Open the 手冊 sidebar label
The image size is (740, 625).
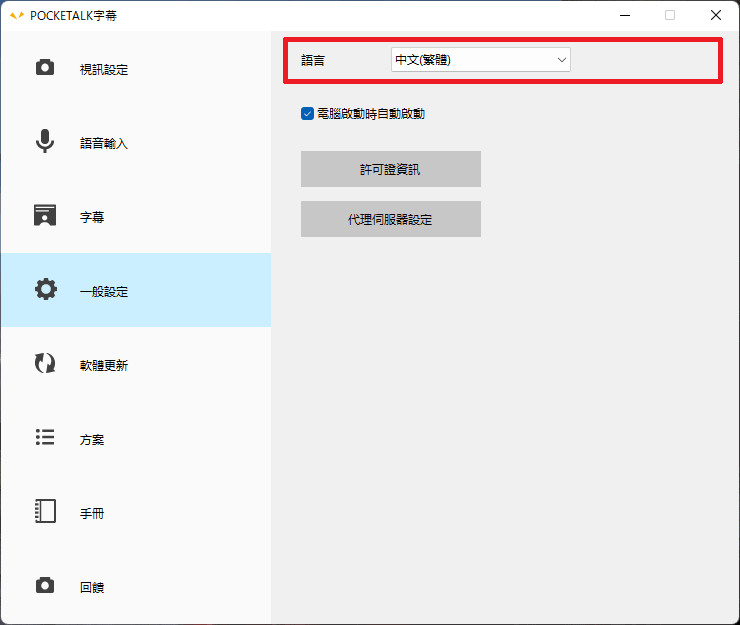(92, 514)
